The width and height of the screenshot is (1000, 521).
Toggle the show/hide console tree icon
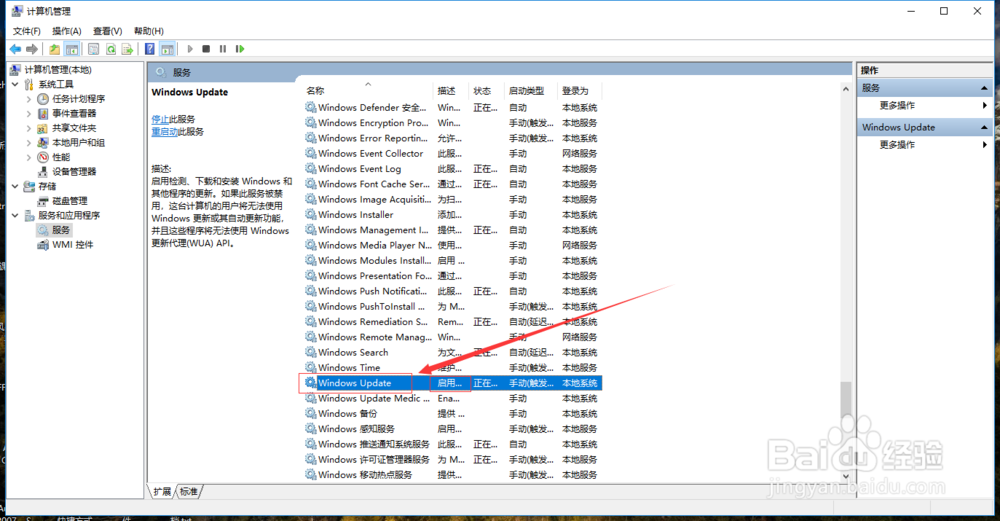pyautogui.click(x=72, y=49)
